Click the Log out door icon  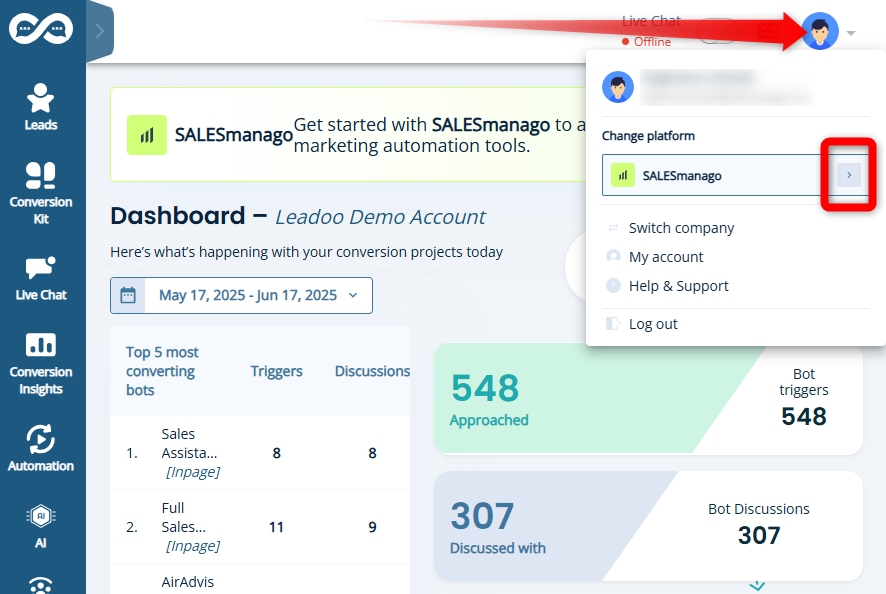tap(613, 323)
